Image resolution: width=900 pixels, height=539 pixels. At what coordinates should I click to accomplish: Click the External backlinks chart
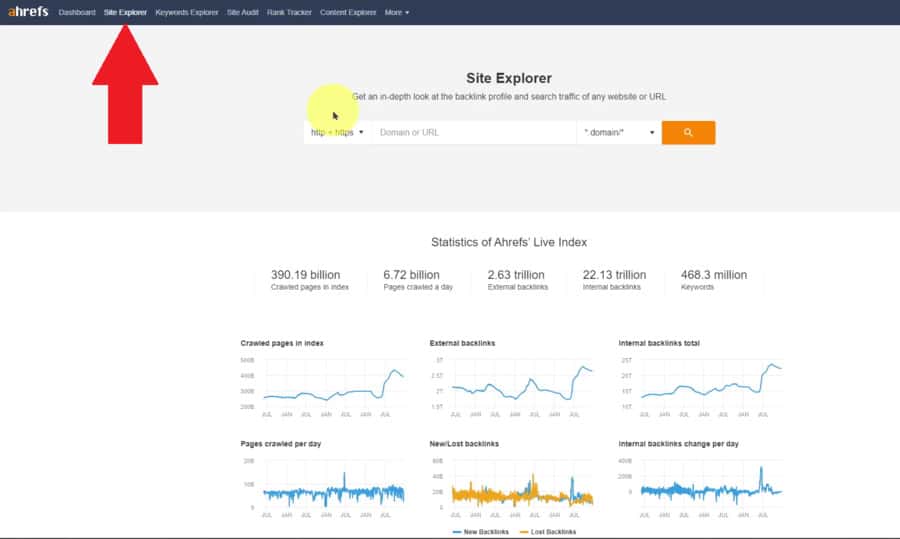point(511,386)
